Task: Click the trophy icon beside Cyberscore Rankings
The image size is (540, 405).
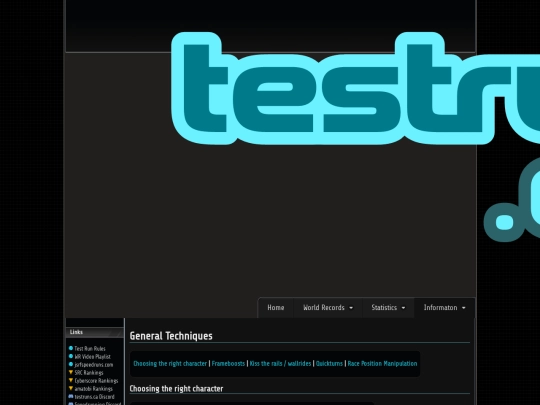Action: click(71, 380)
